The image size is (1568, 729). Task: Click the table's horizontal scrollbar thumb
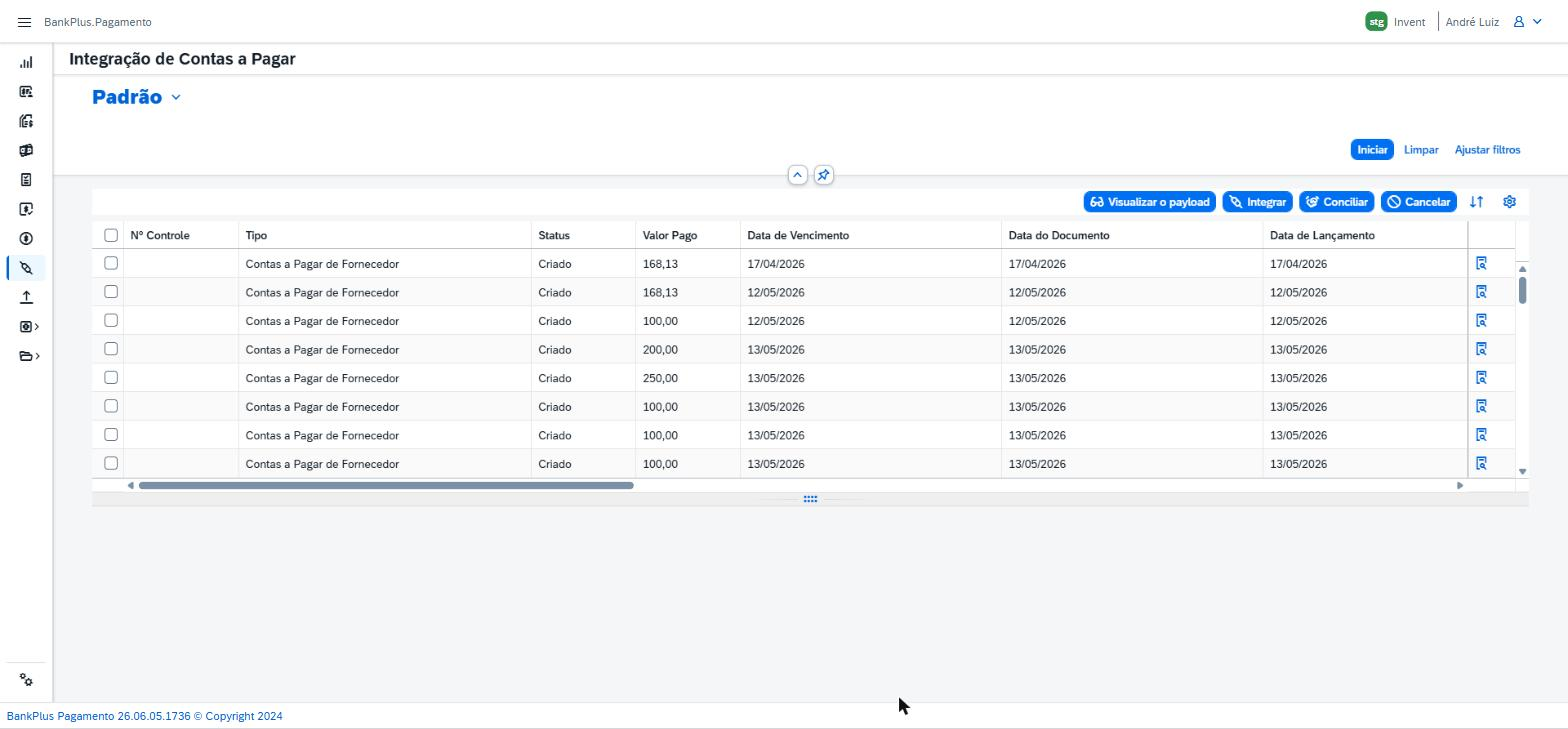pyautogui.click(x=386, y=486)
